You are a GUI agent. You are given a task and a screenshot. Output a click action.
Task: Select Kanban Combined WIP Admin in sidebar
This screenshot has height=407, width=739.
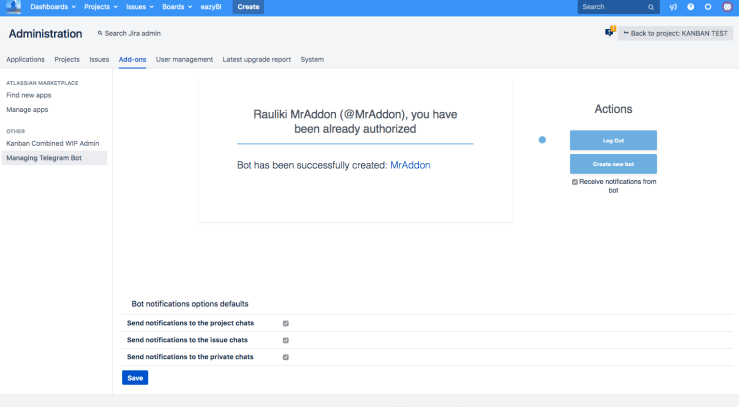[x=52, y=143]
